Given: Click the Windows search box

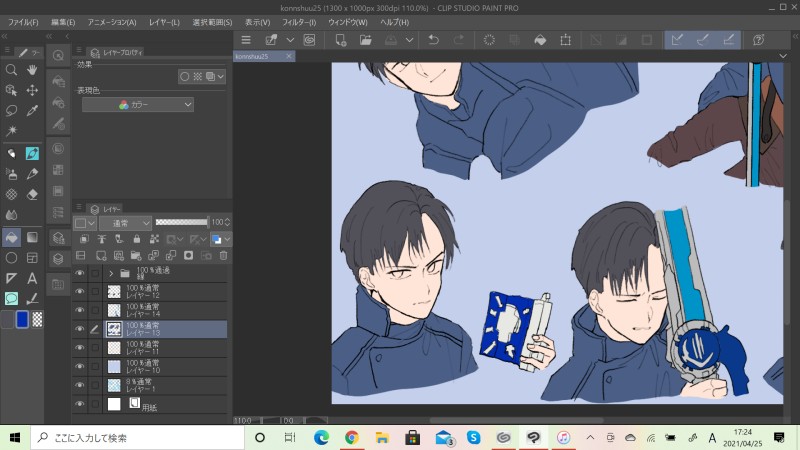Looking at the screenshot, I should pyautogui.click(x=138, y=437).
